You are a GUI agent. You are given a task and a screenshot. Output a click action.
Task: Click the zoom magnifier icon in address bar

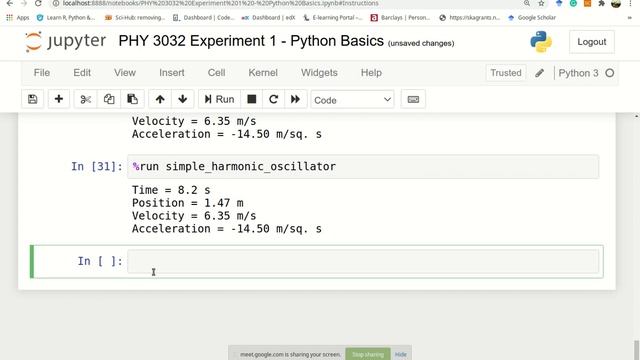[x=527, y=3]
